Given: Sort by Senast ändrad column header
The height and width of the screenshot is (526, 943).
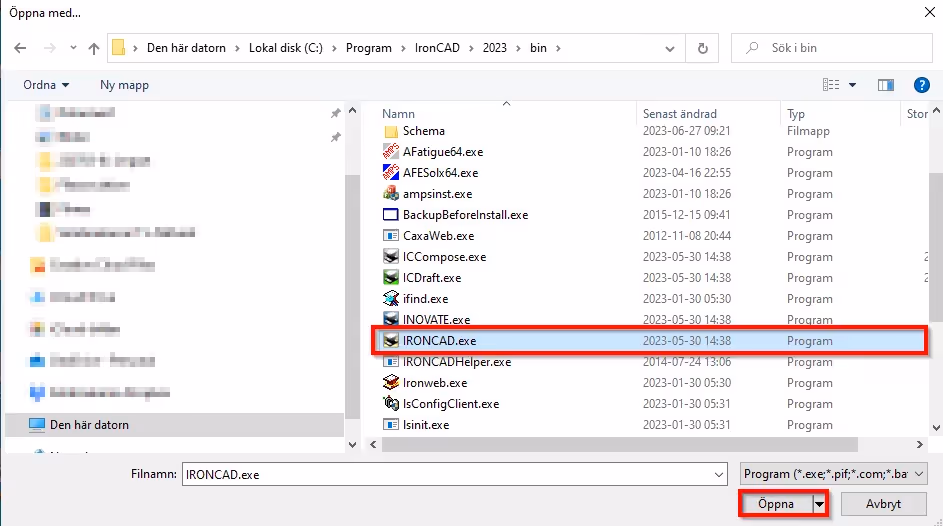Looking at the screenshot, I should pos(680,114).
